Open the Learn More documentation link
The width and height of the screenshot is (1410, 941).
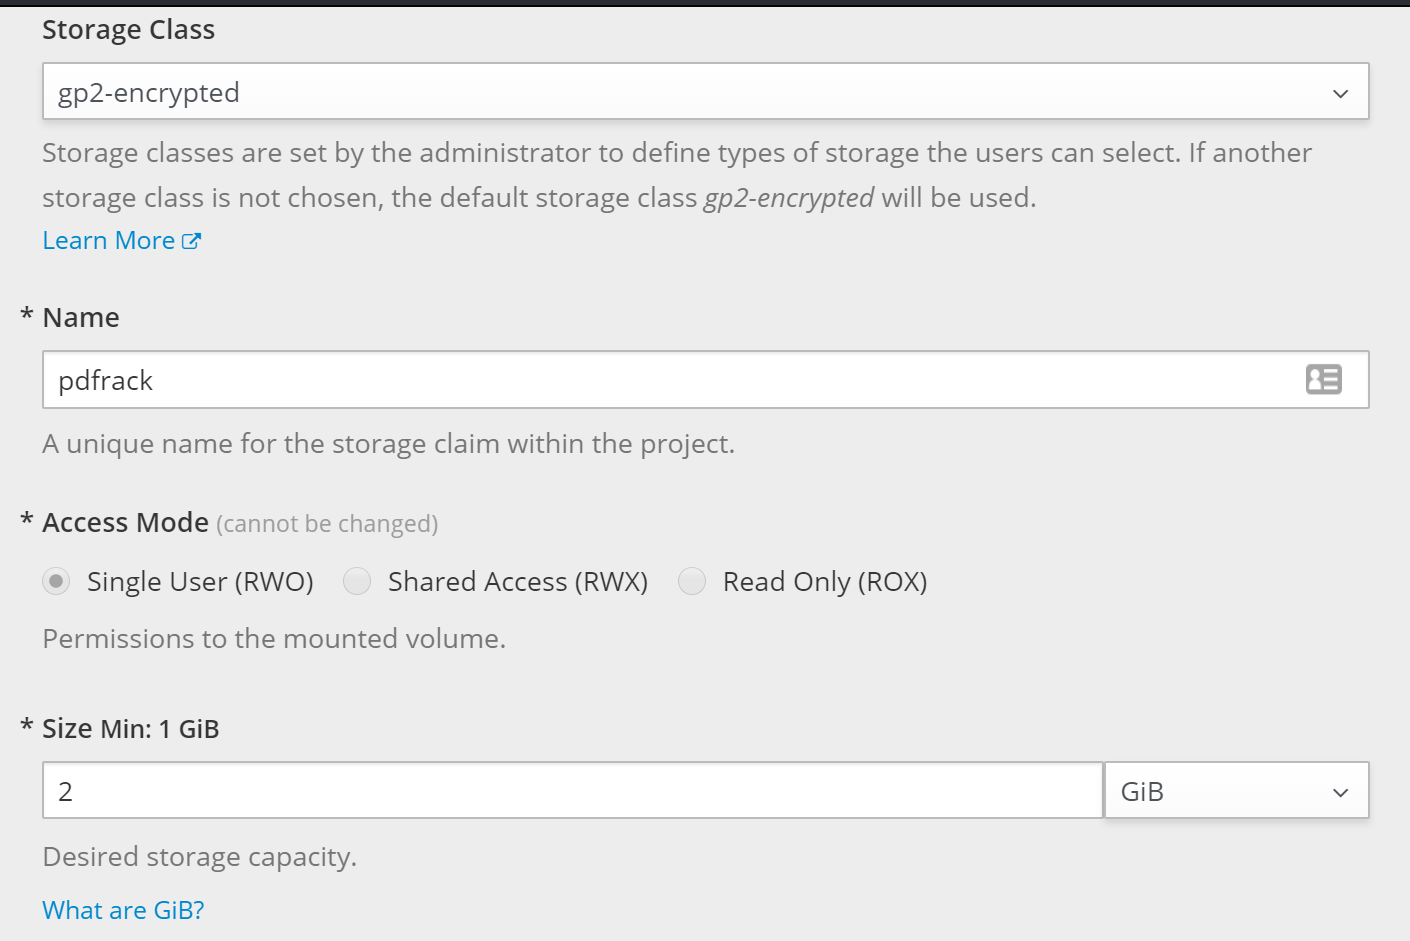point(108,240)
